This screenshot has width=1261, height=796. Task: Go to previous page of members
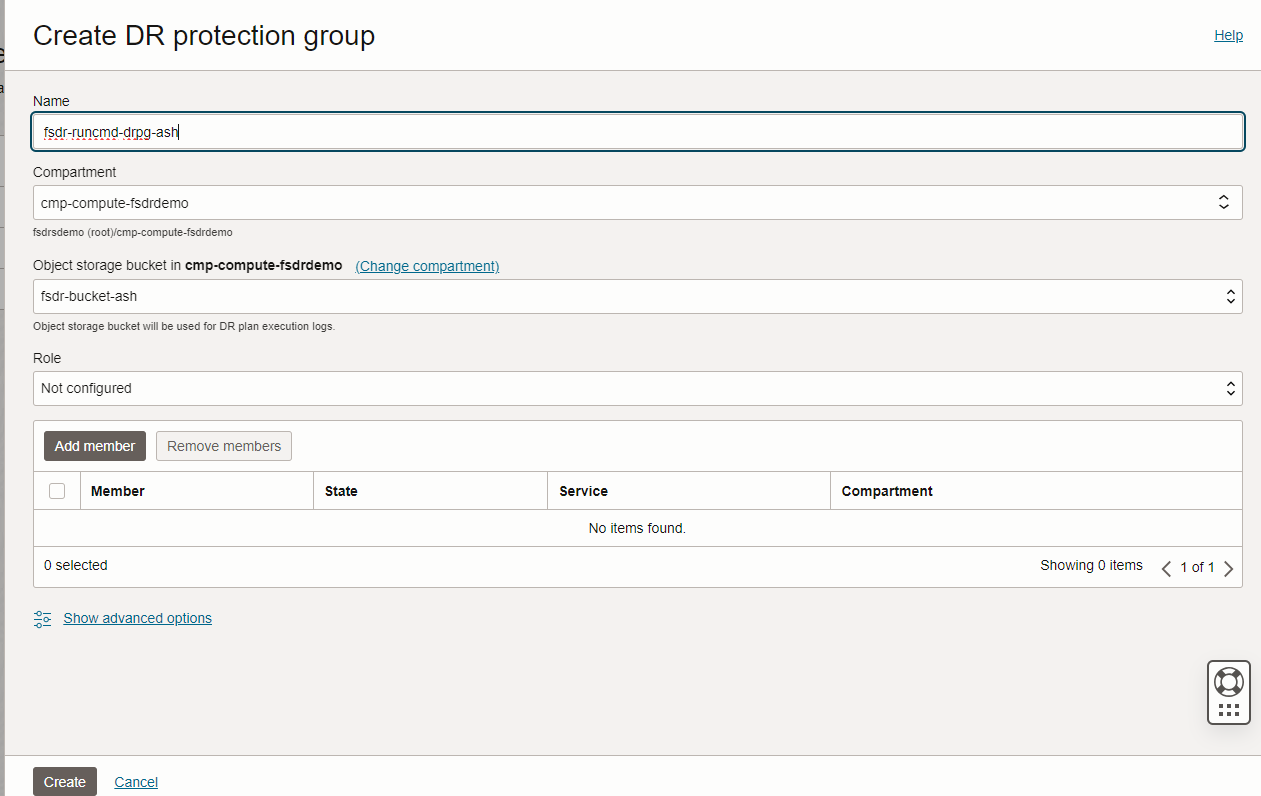click(x=1166, y=568)
